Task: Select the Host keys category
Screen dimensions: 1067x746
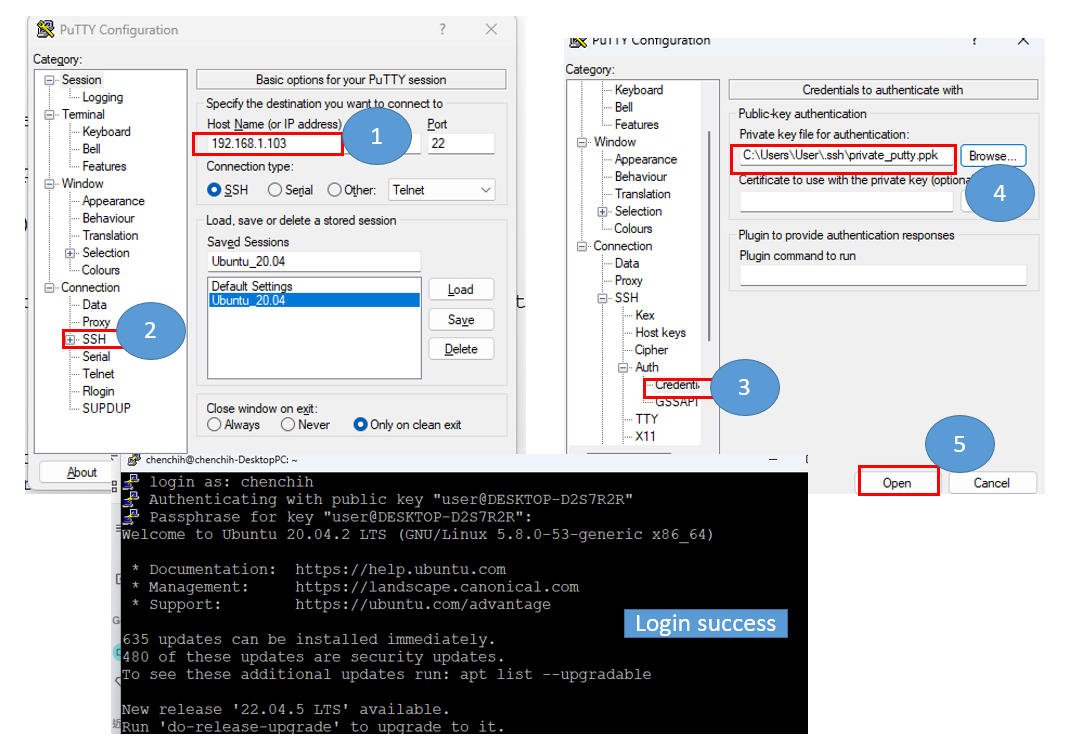Action: coord(660,333)
